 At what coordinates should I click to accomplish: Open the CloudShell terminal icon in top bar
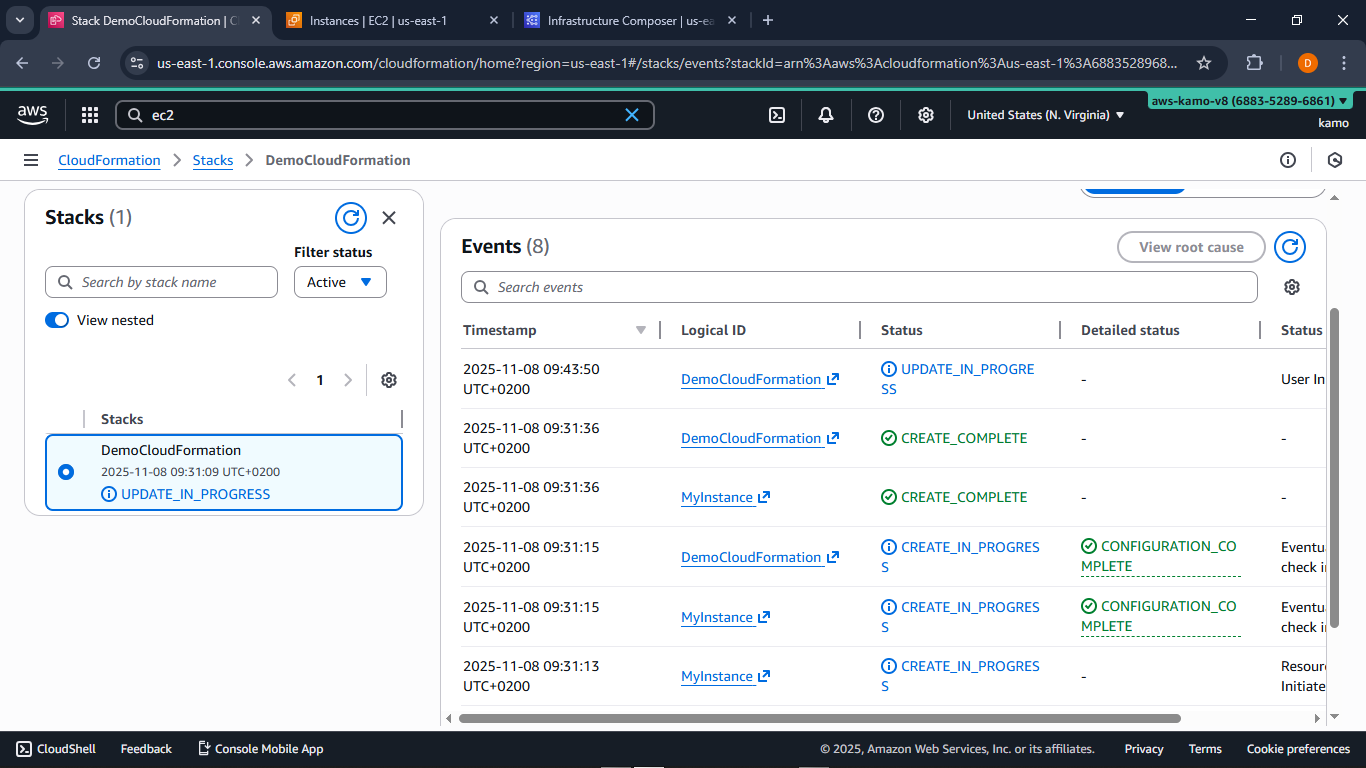click(777, 115)
